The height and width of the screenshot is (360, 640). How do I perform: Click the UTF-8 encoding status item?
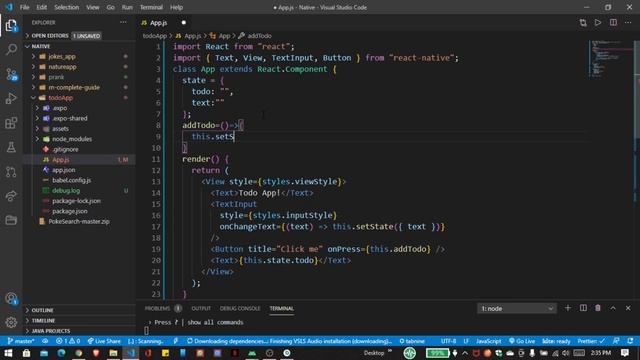449,341
